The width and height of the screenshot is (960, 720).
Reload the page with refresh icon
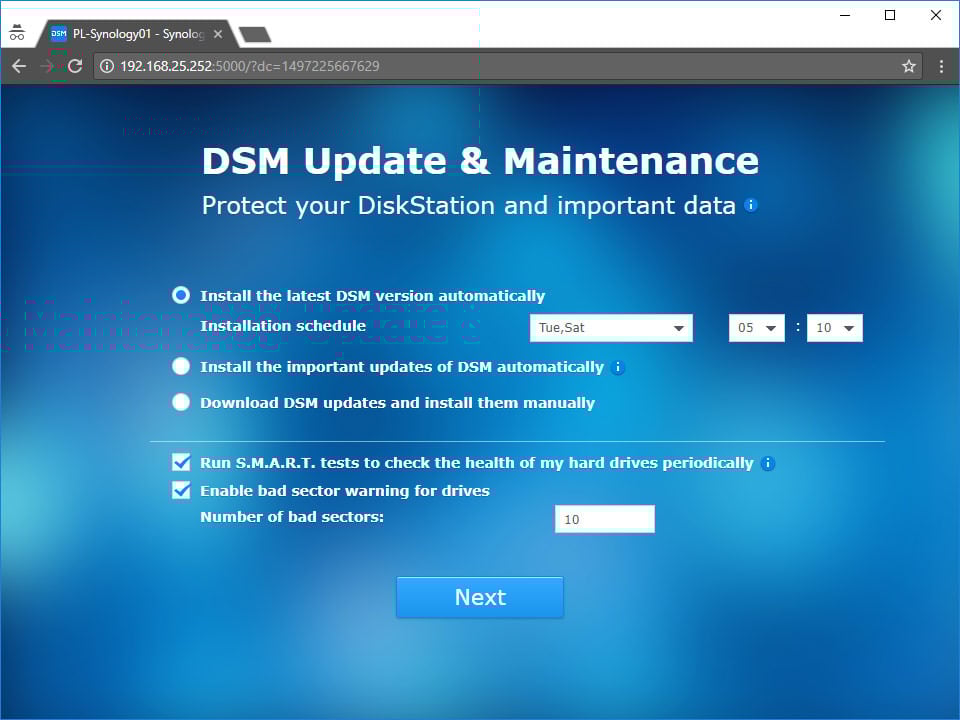click(x=75, y=66)
